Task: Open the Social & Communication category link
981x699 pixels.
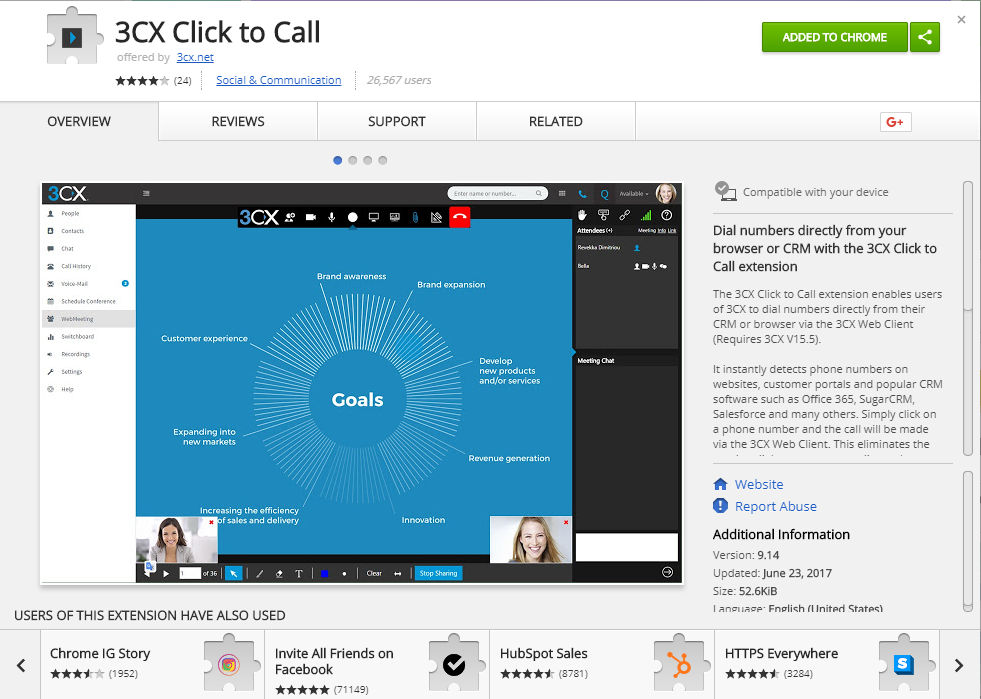Action: click(x=278, y=80)
